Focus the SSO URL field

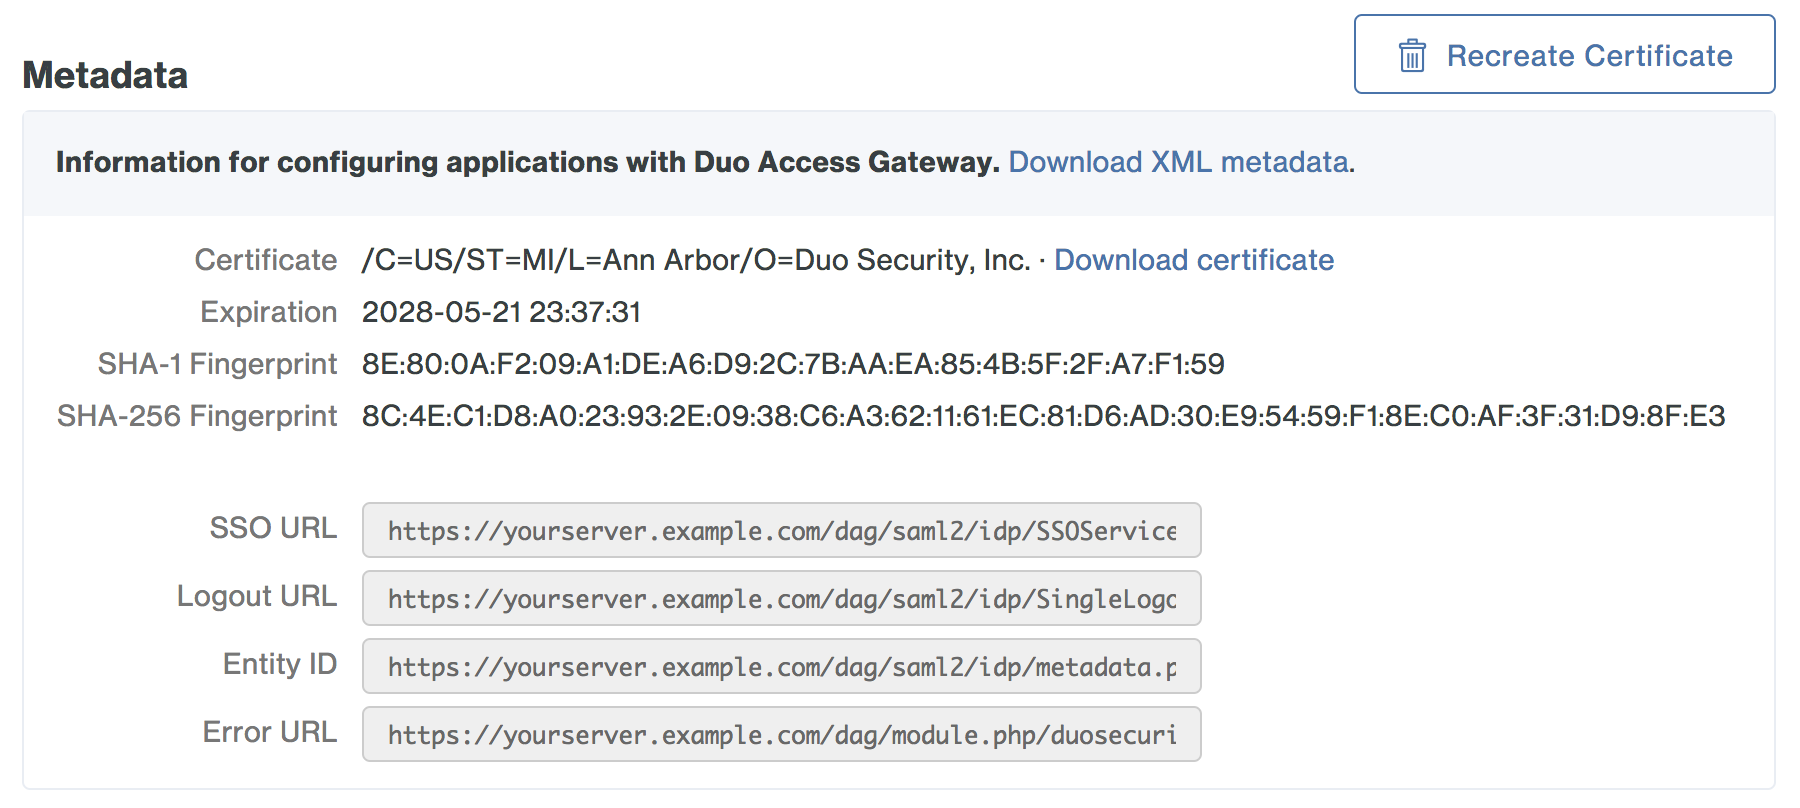point(781,530)
